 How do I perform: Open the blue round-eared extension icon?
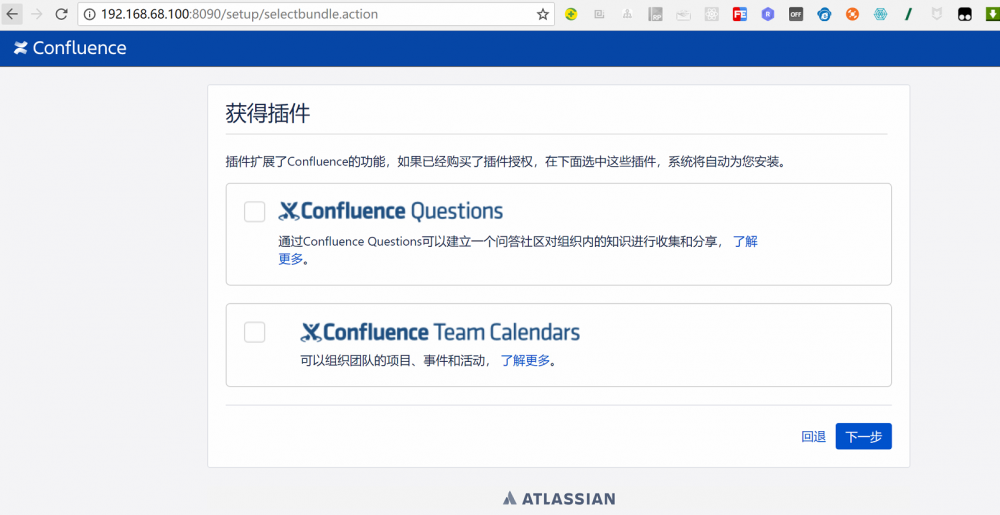click(x=824, y=14)
